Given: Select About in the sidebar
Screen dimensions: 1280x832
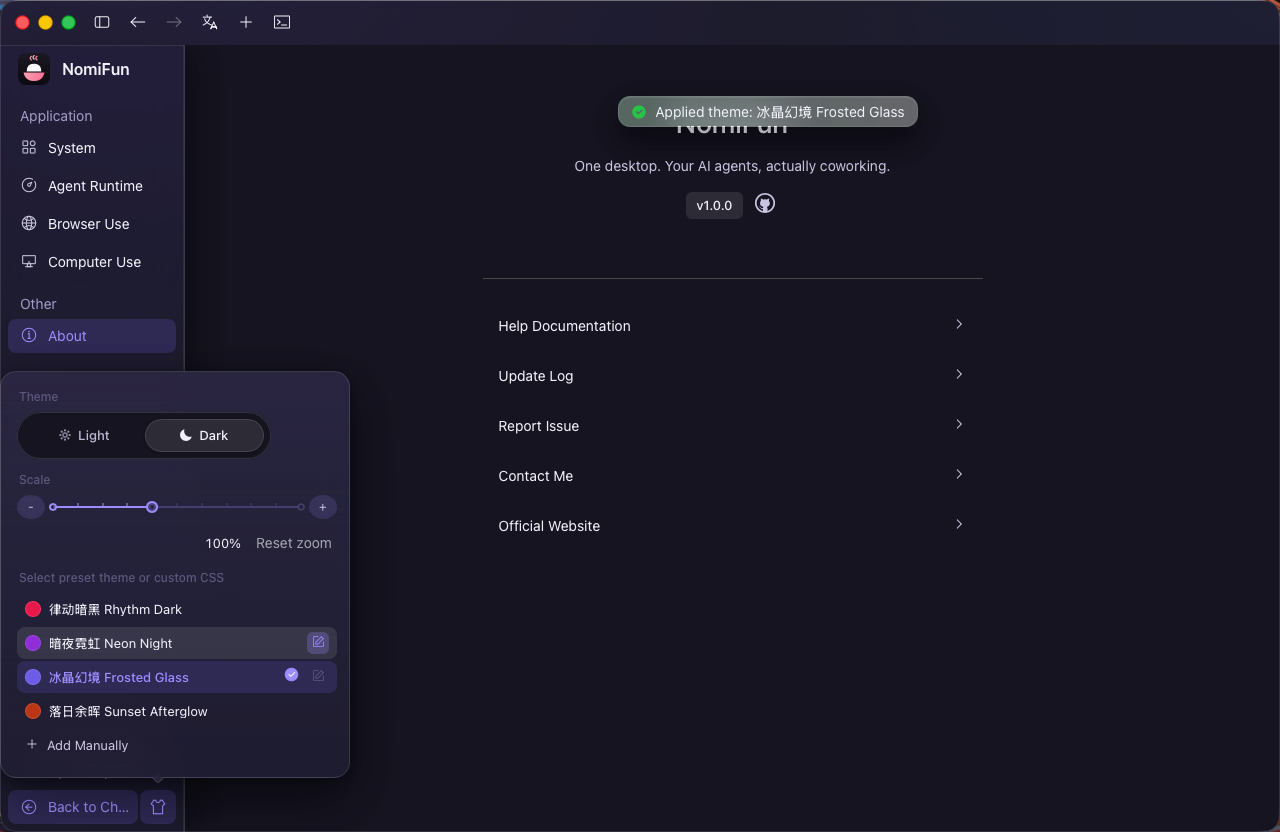Looking at the screenshot, I should click(92, 336).
